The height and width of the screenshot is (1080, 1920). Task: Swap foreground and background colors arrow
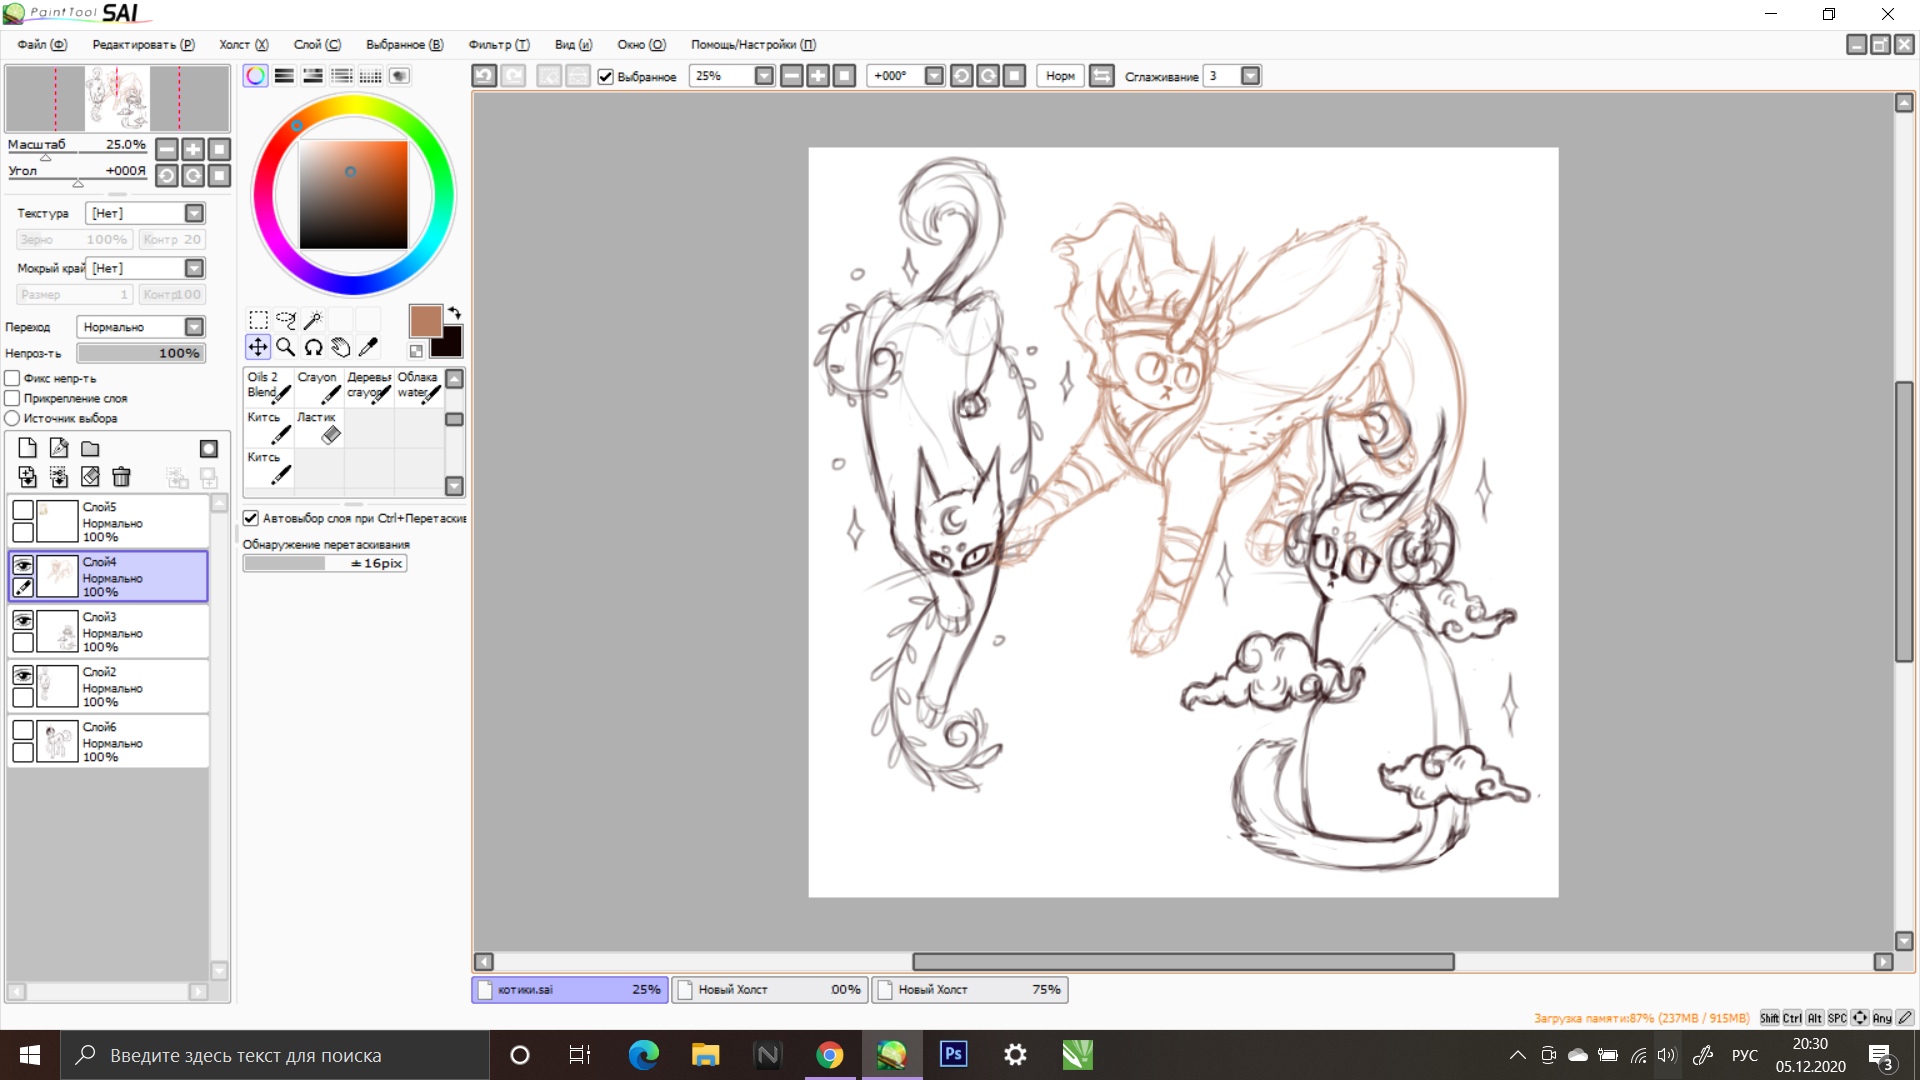(454, 313)
